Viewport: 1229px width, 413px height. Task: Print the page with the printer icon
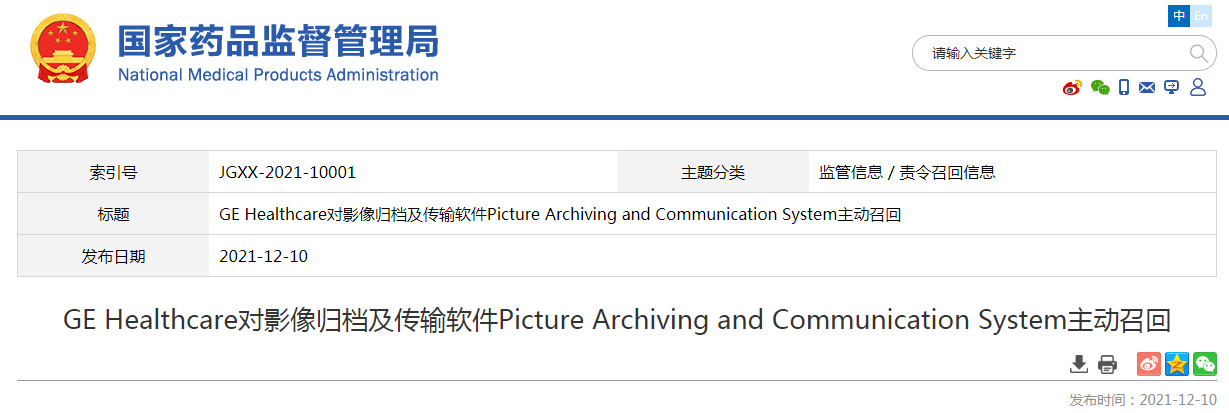(1107, 364)
